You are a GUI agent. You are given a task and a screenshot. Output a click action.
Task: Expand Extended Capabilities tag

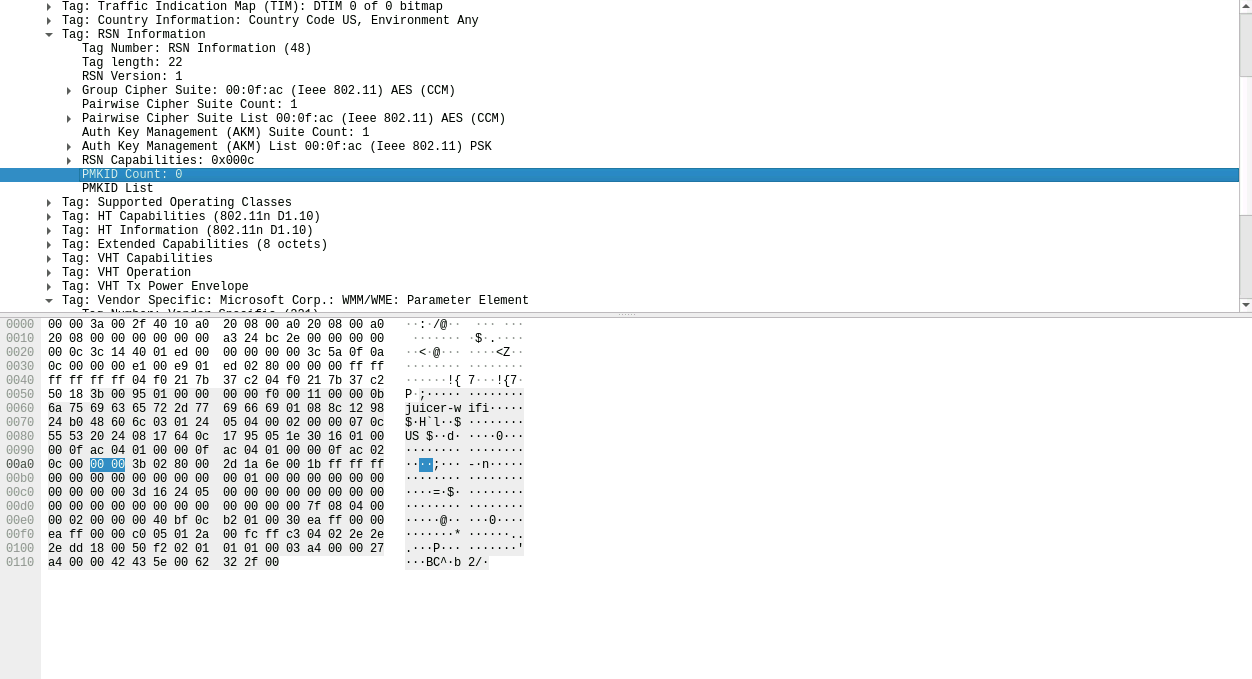click(49, 244)
